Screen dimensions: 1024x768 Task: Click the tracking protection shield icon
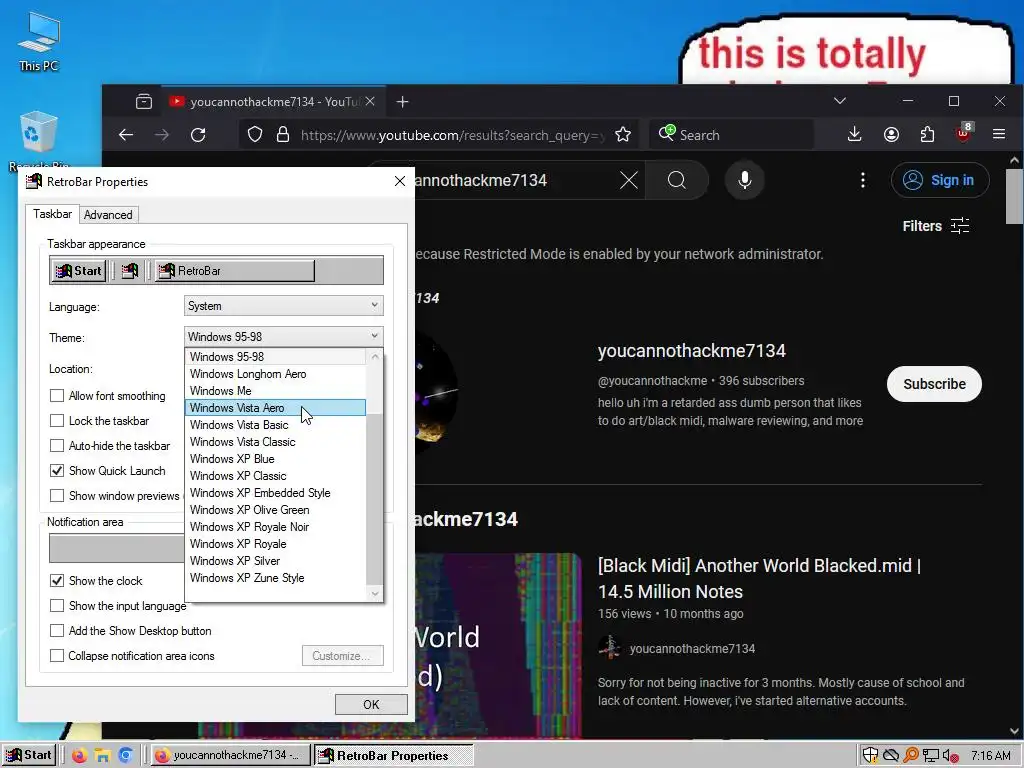pos(255,135)
